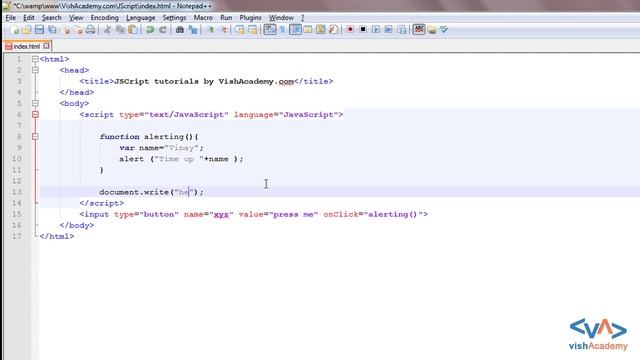Start macro recording with red dot icon

[x=350, y=30]
